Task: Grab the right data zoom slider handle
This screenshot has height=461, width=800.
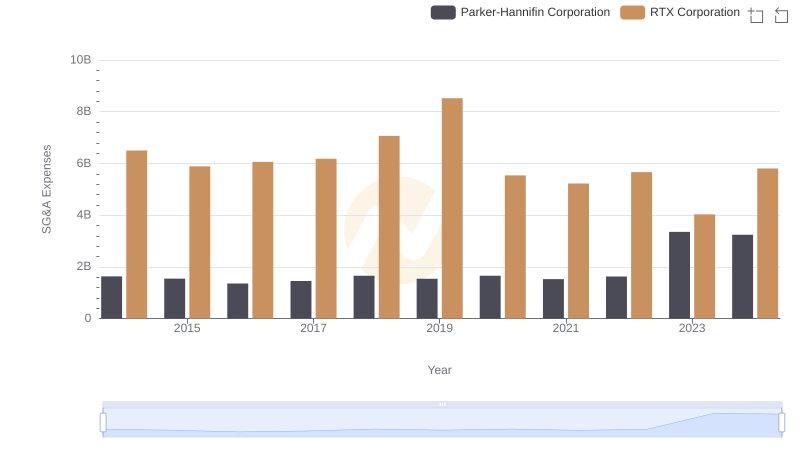Action: coord(782,423)
